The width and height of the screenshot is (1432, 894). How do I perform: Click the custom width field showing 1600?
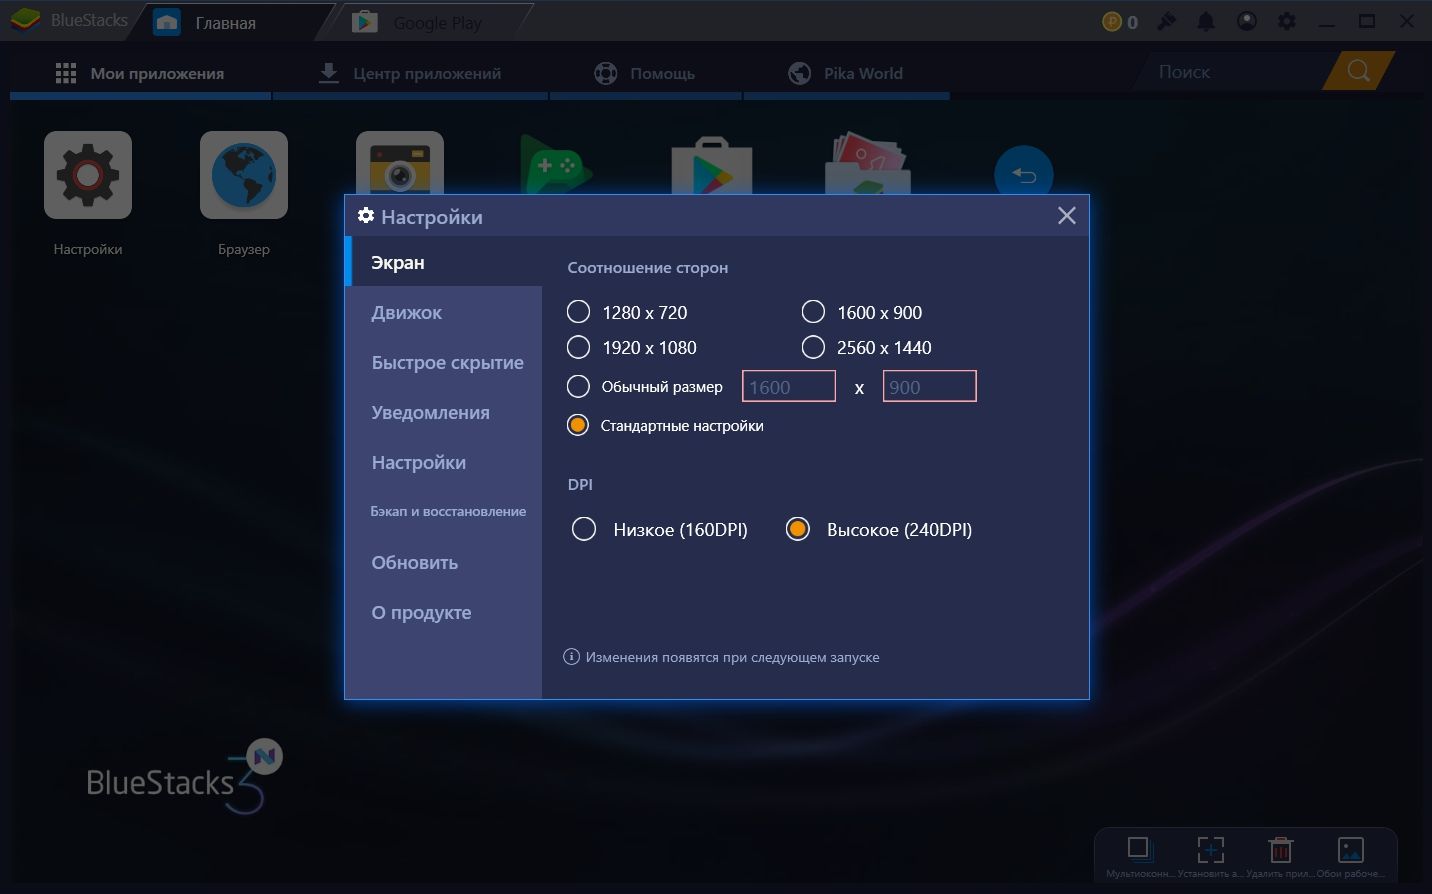coord(789,386)
